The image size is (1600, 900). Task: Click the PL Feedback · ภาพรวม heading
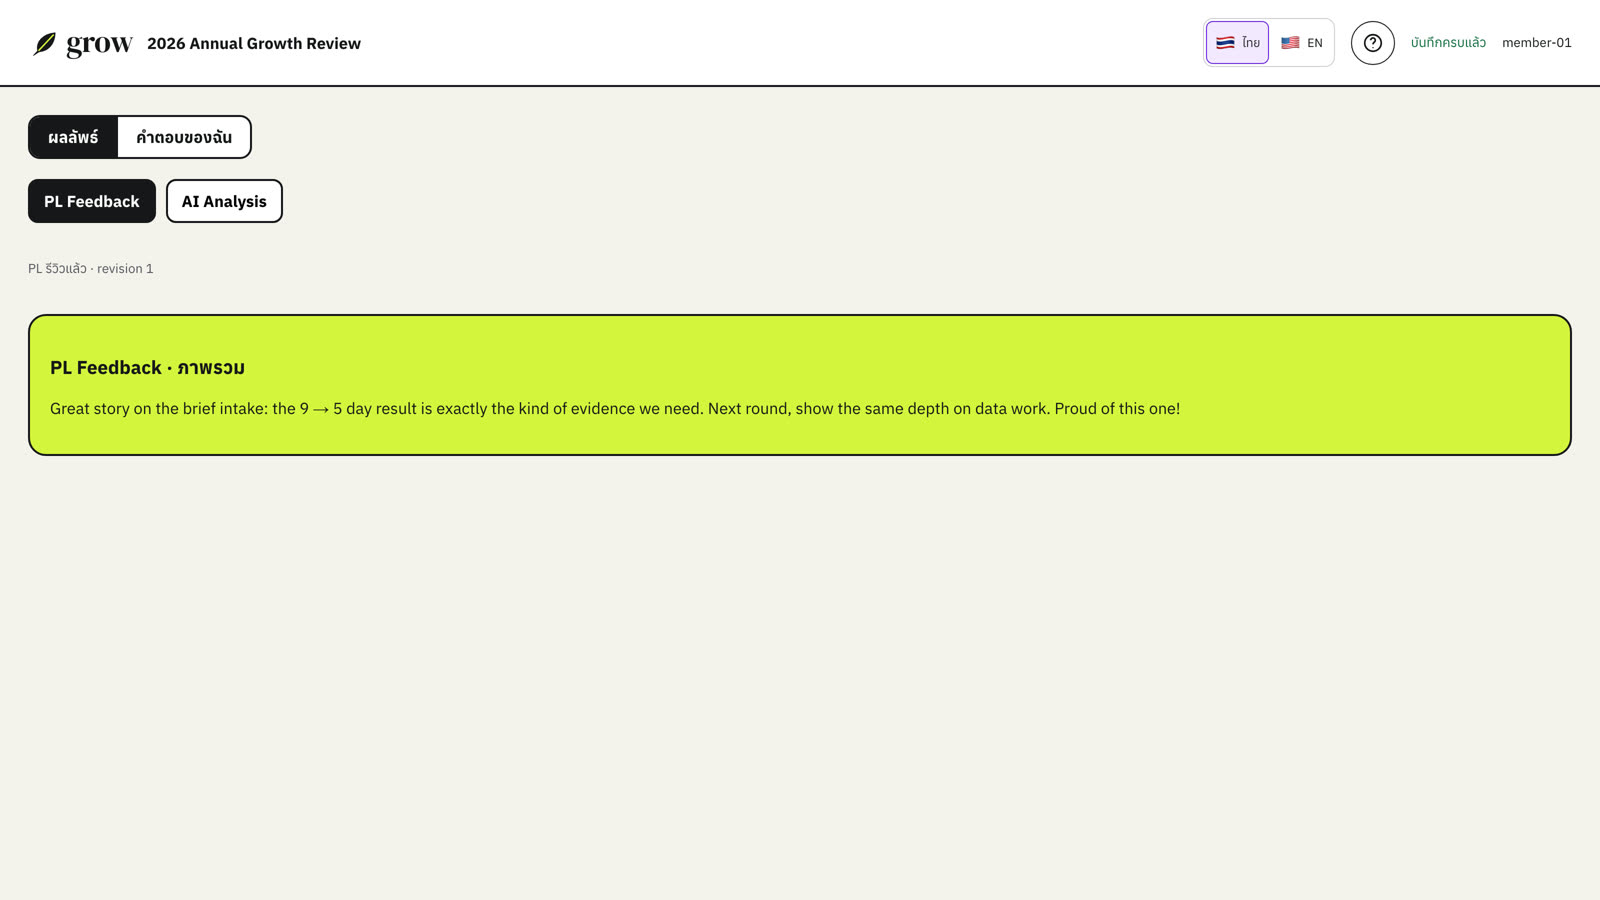[x=147, y=367]
